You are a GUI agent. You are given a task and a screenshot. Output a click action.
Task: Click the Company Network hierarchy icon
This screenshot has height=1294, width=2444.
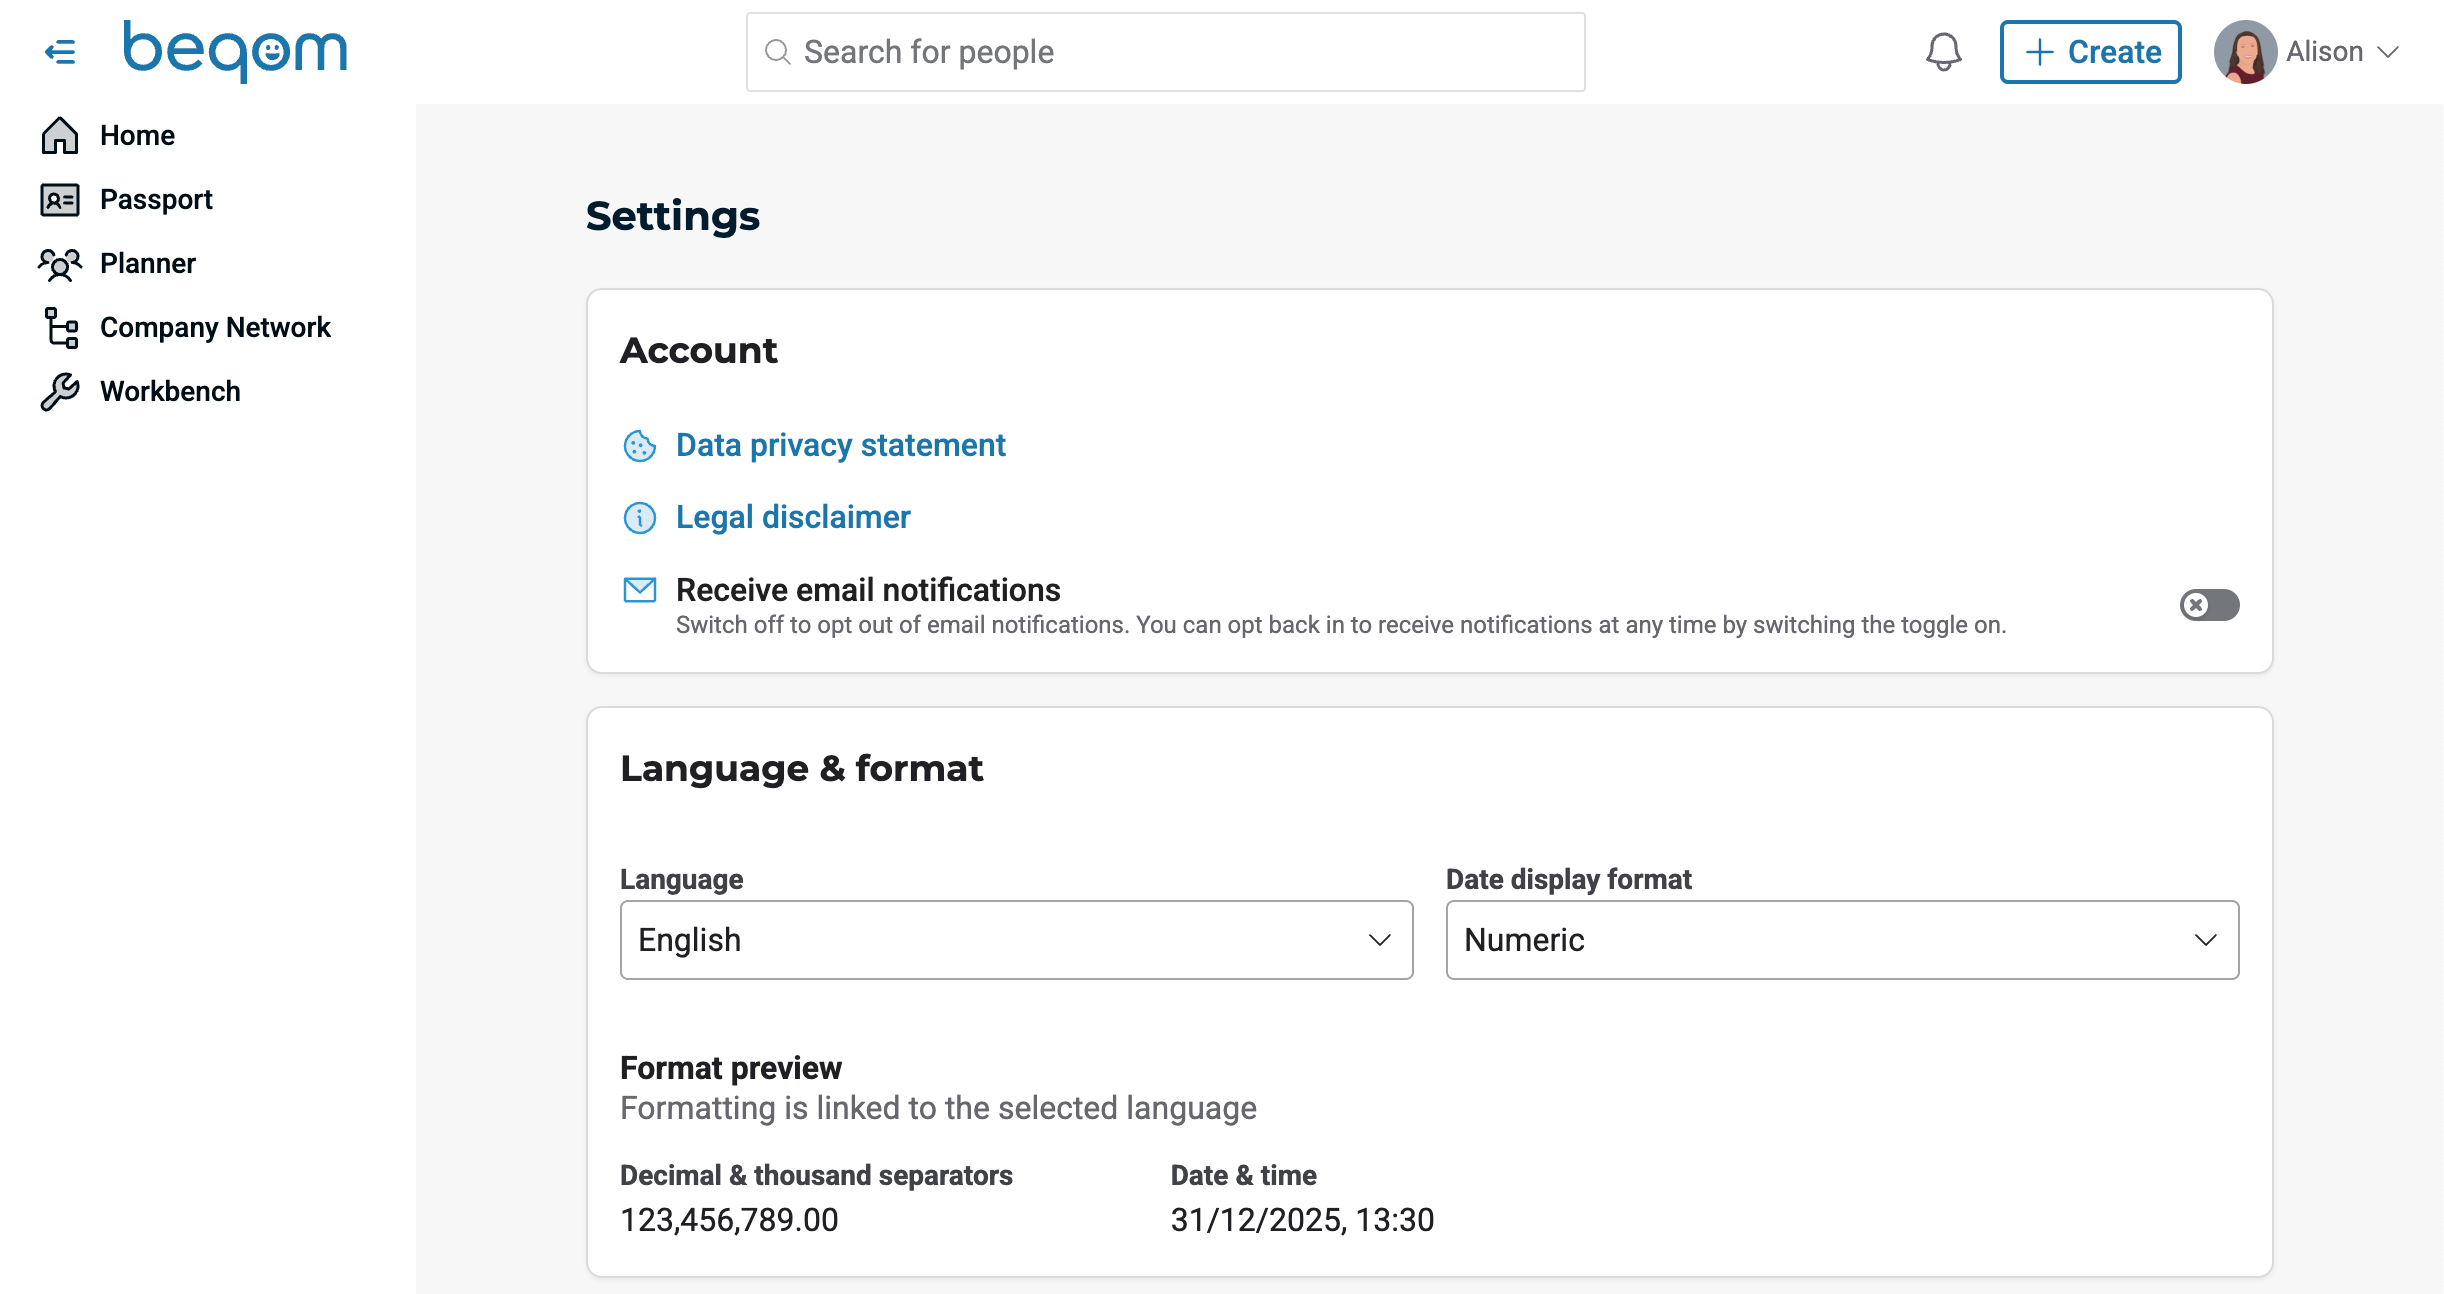(x=60, y=328)
